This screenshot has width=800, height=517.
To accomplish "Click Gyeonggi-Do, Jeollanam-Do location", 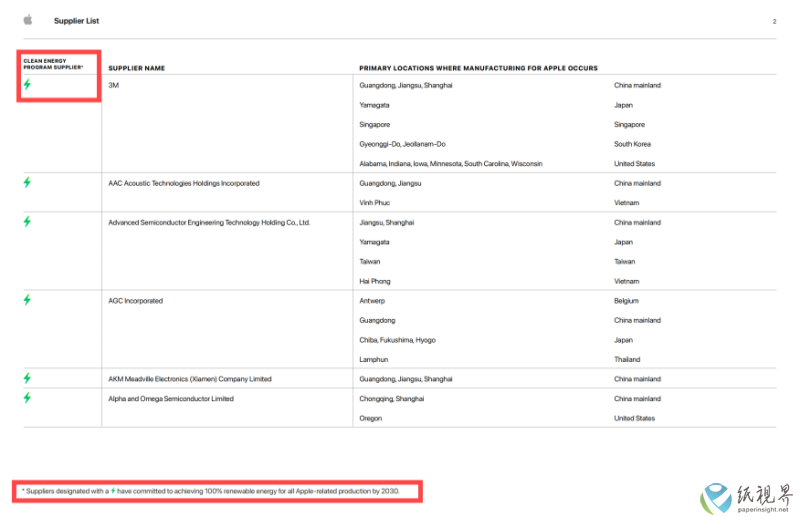I will click(402, 144).
